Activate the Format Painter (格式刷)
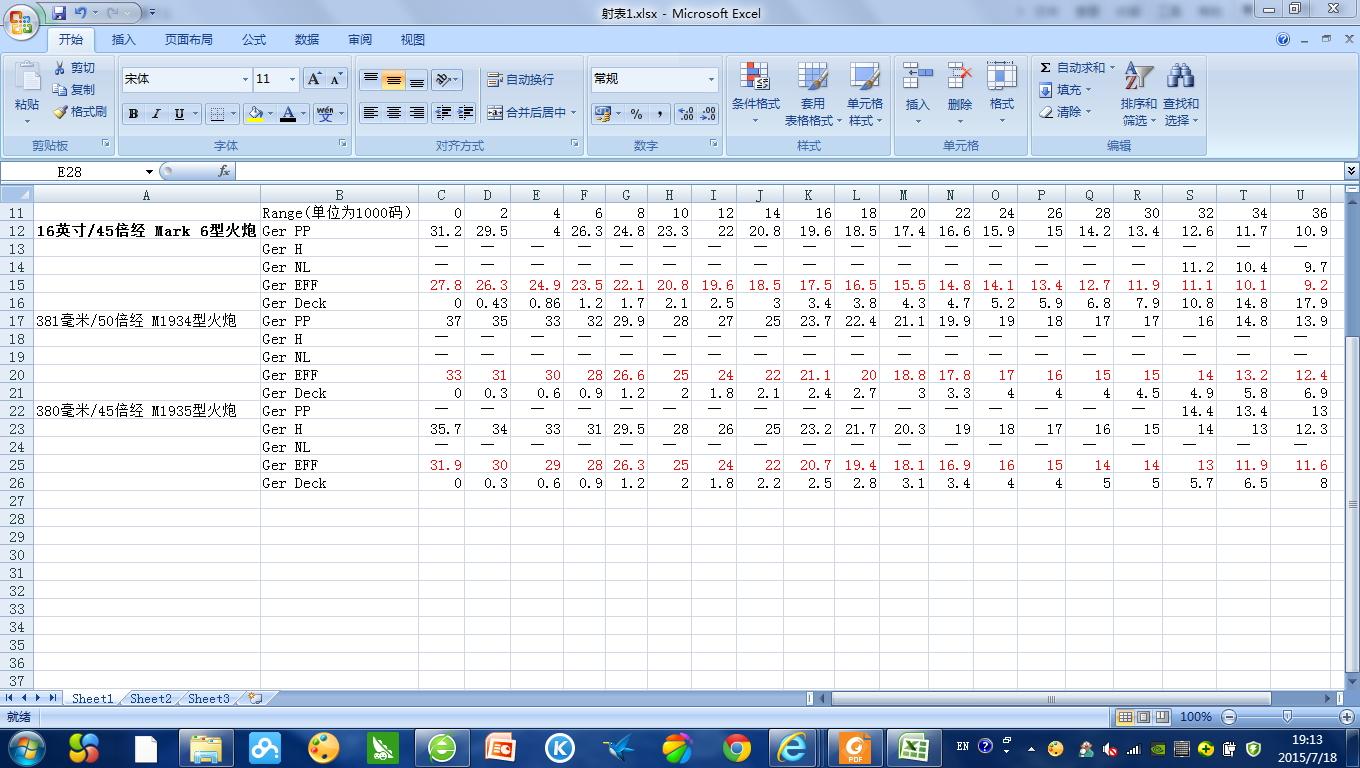Screen dimensions: 1360x768 (x=80, y=112)
